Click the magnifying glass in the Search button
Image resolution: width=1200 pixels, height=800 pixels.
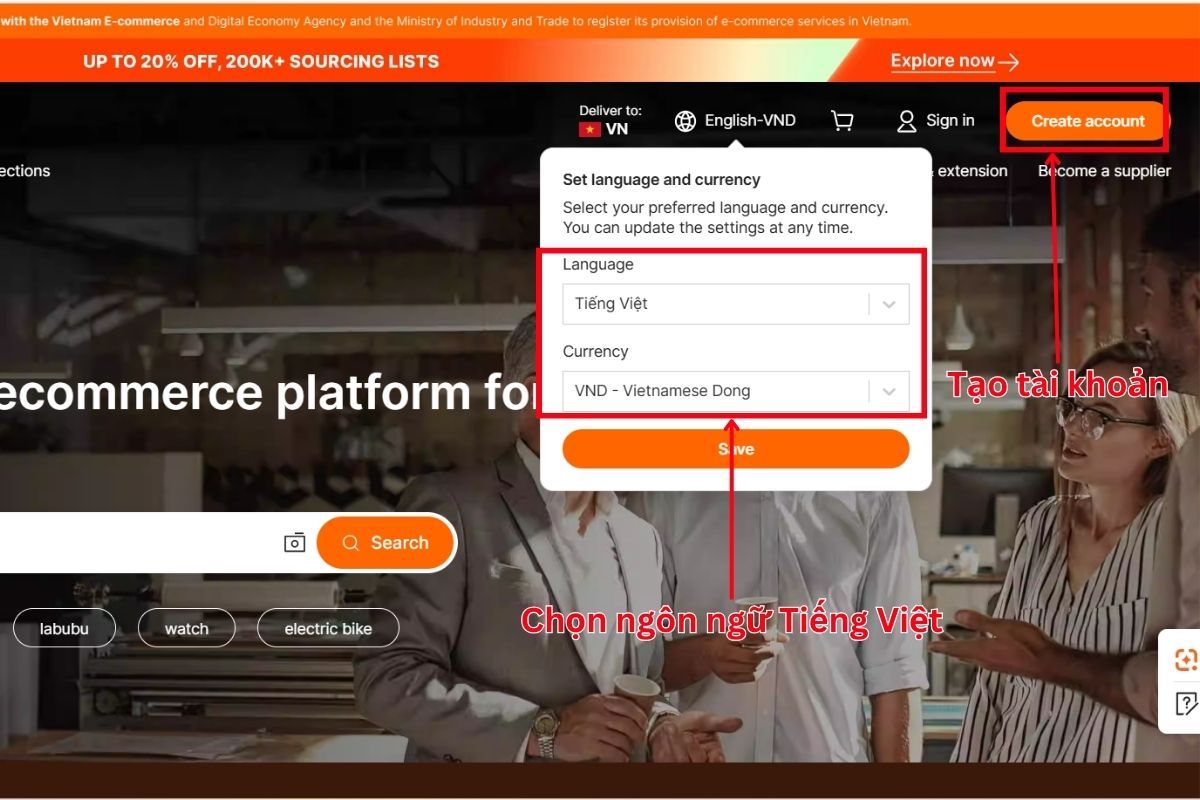pyautogui.click(x=350, y=542)
